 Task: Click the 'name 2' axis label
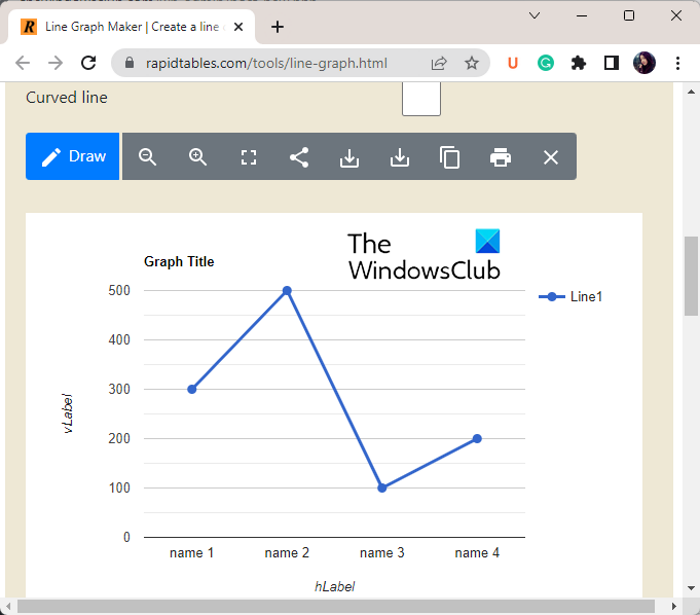click(x=287, y=553)
